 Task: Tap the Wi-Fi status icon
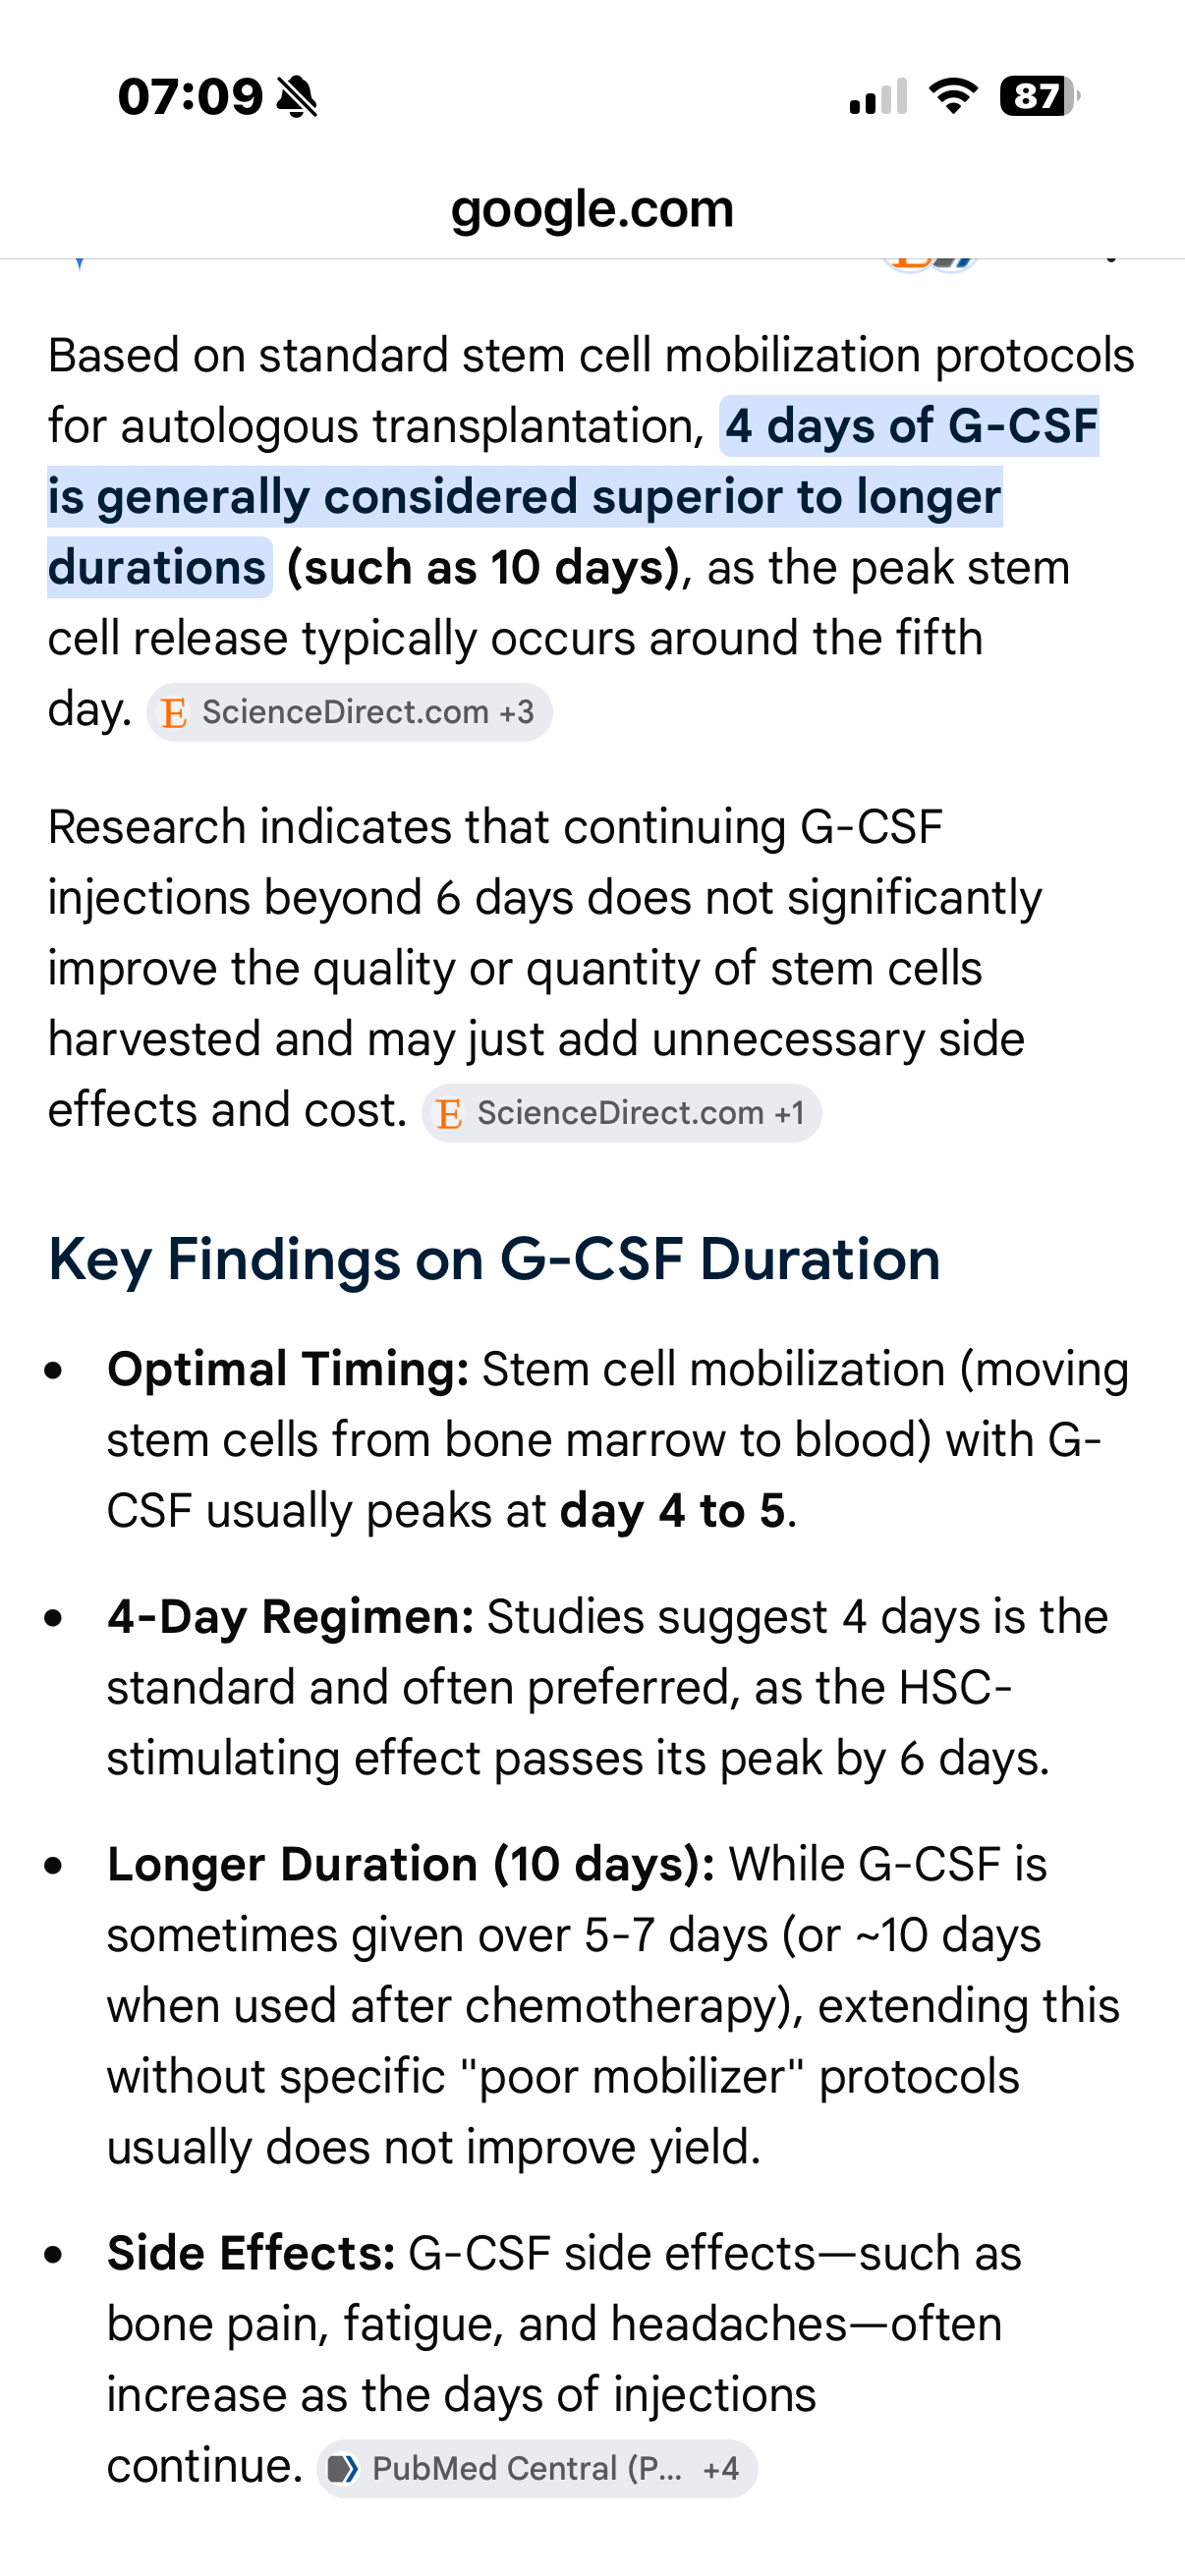(953, 96)
